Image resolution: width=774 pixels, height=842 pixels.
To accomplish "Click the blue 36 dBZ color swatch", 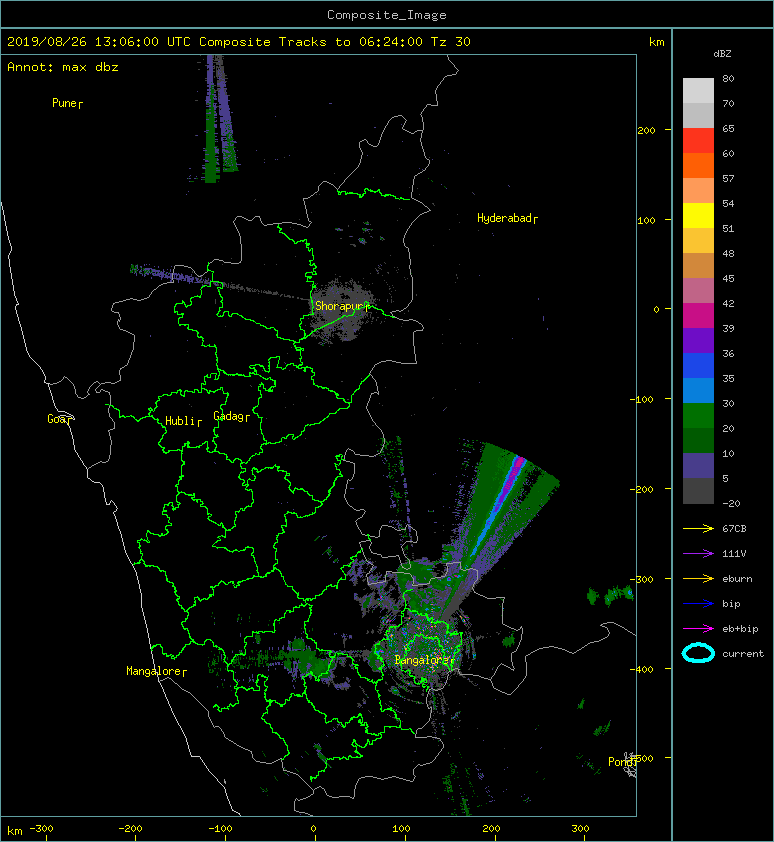I will [698, 365].
